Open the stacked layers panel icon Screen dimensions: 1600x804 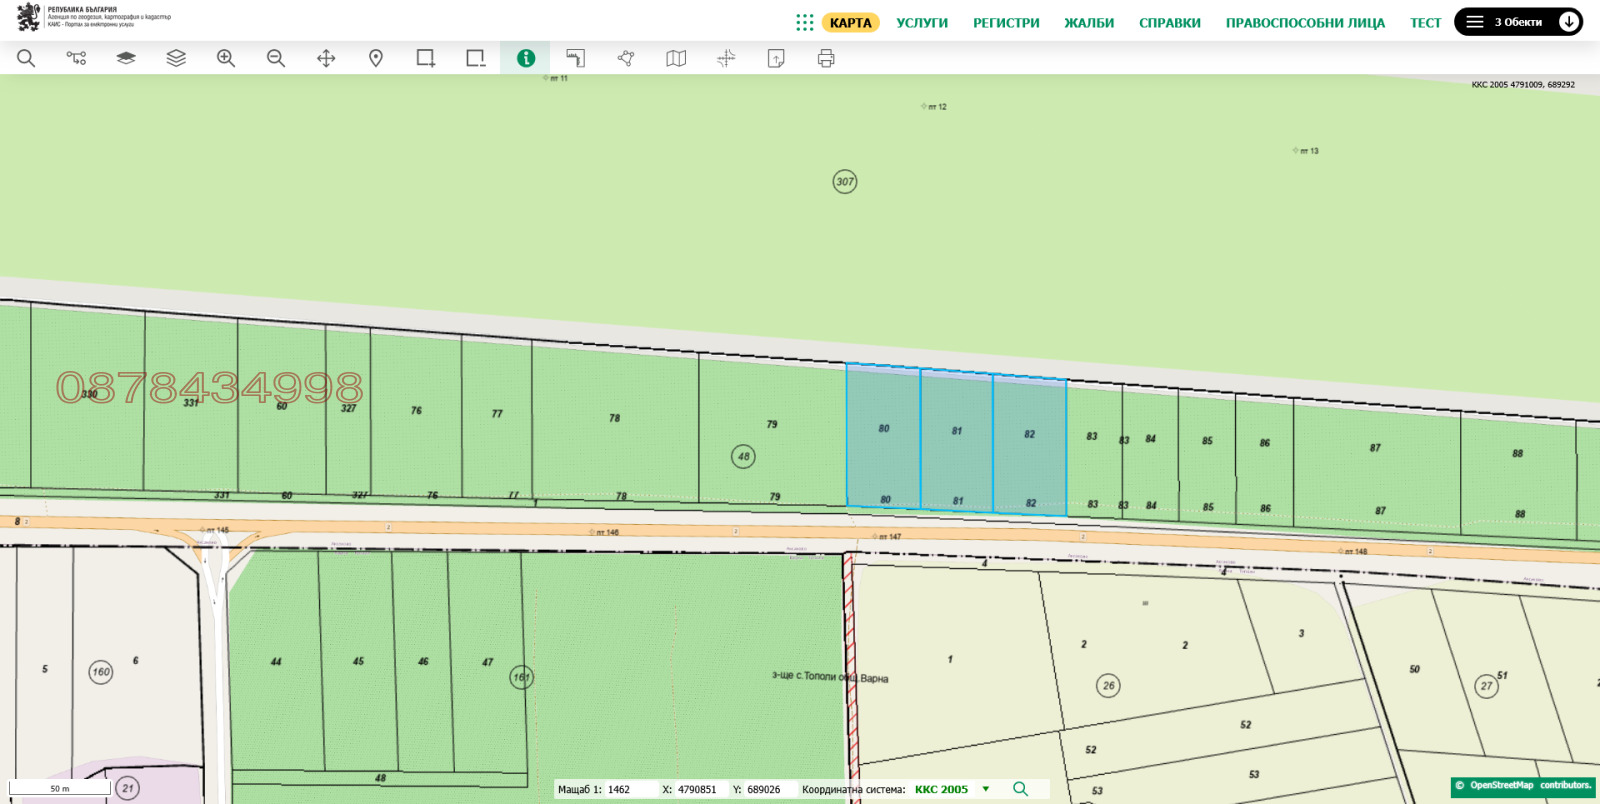[176, 58]
